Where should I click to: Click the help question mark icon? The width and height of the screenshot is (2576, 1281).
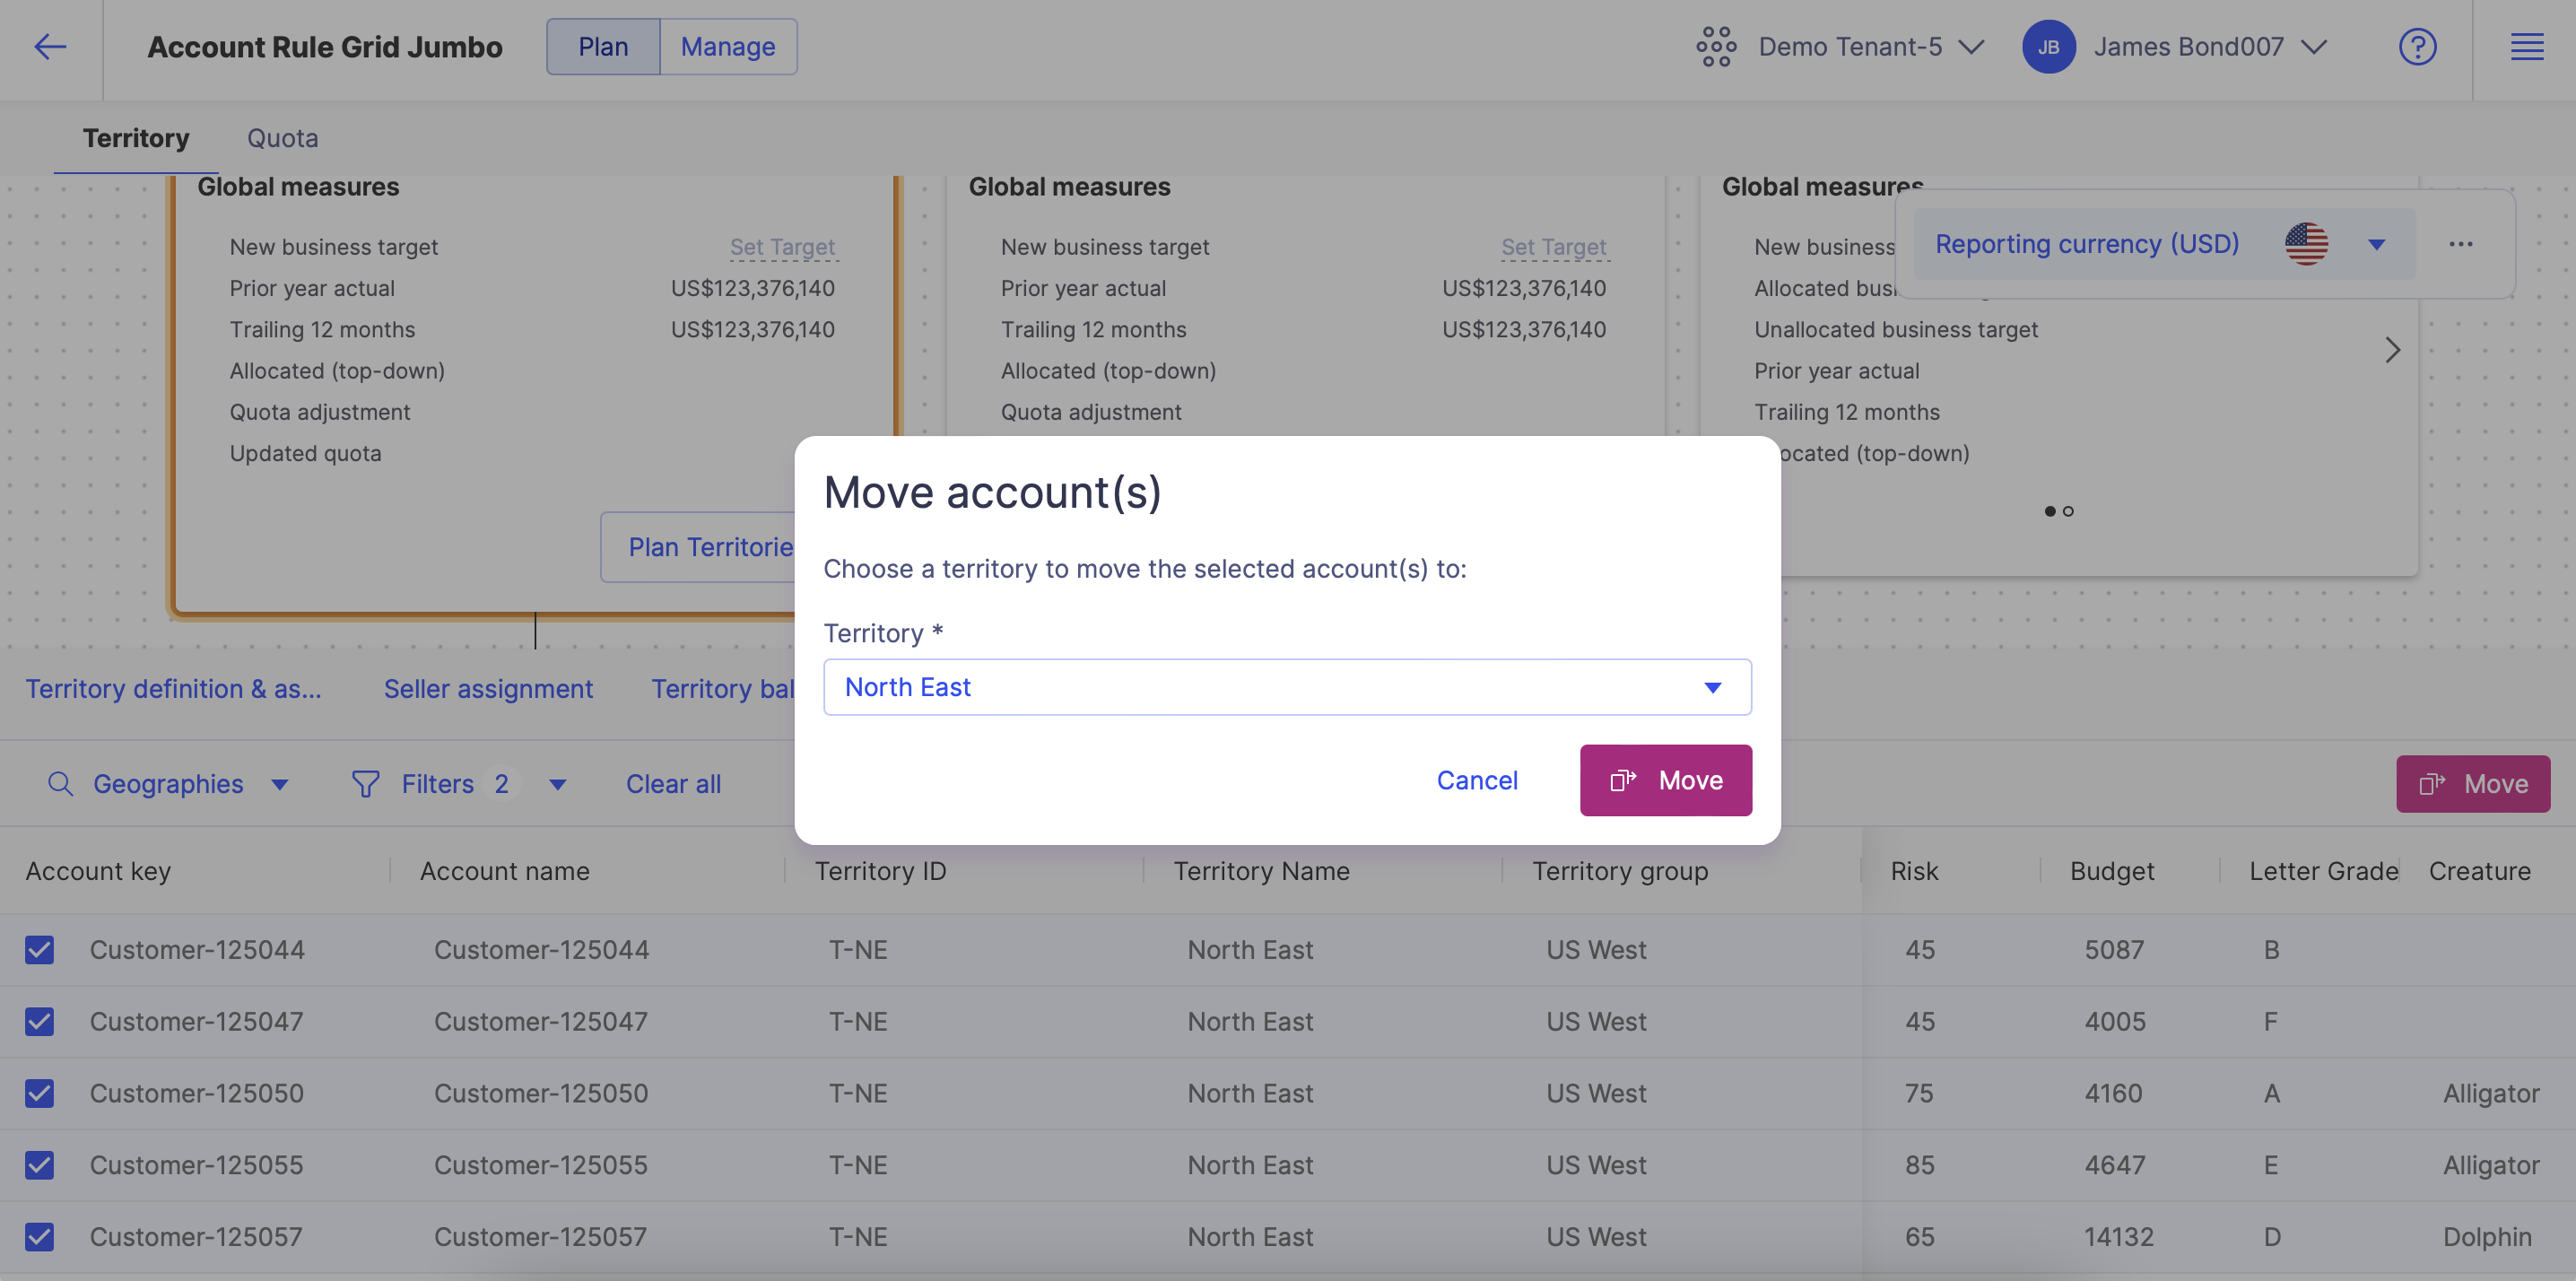click(x=2416, y=46)
